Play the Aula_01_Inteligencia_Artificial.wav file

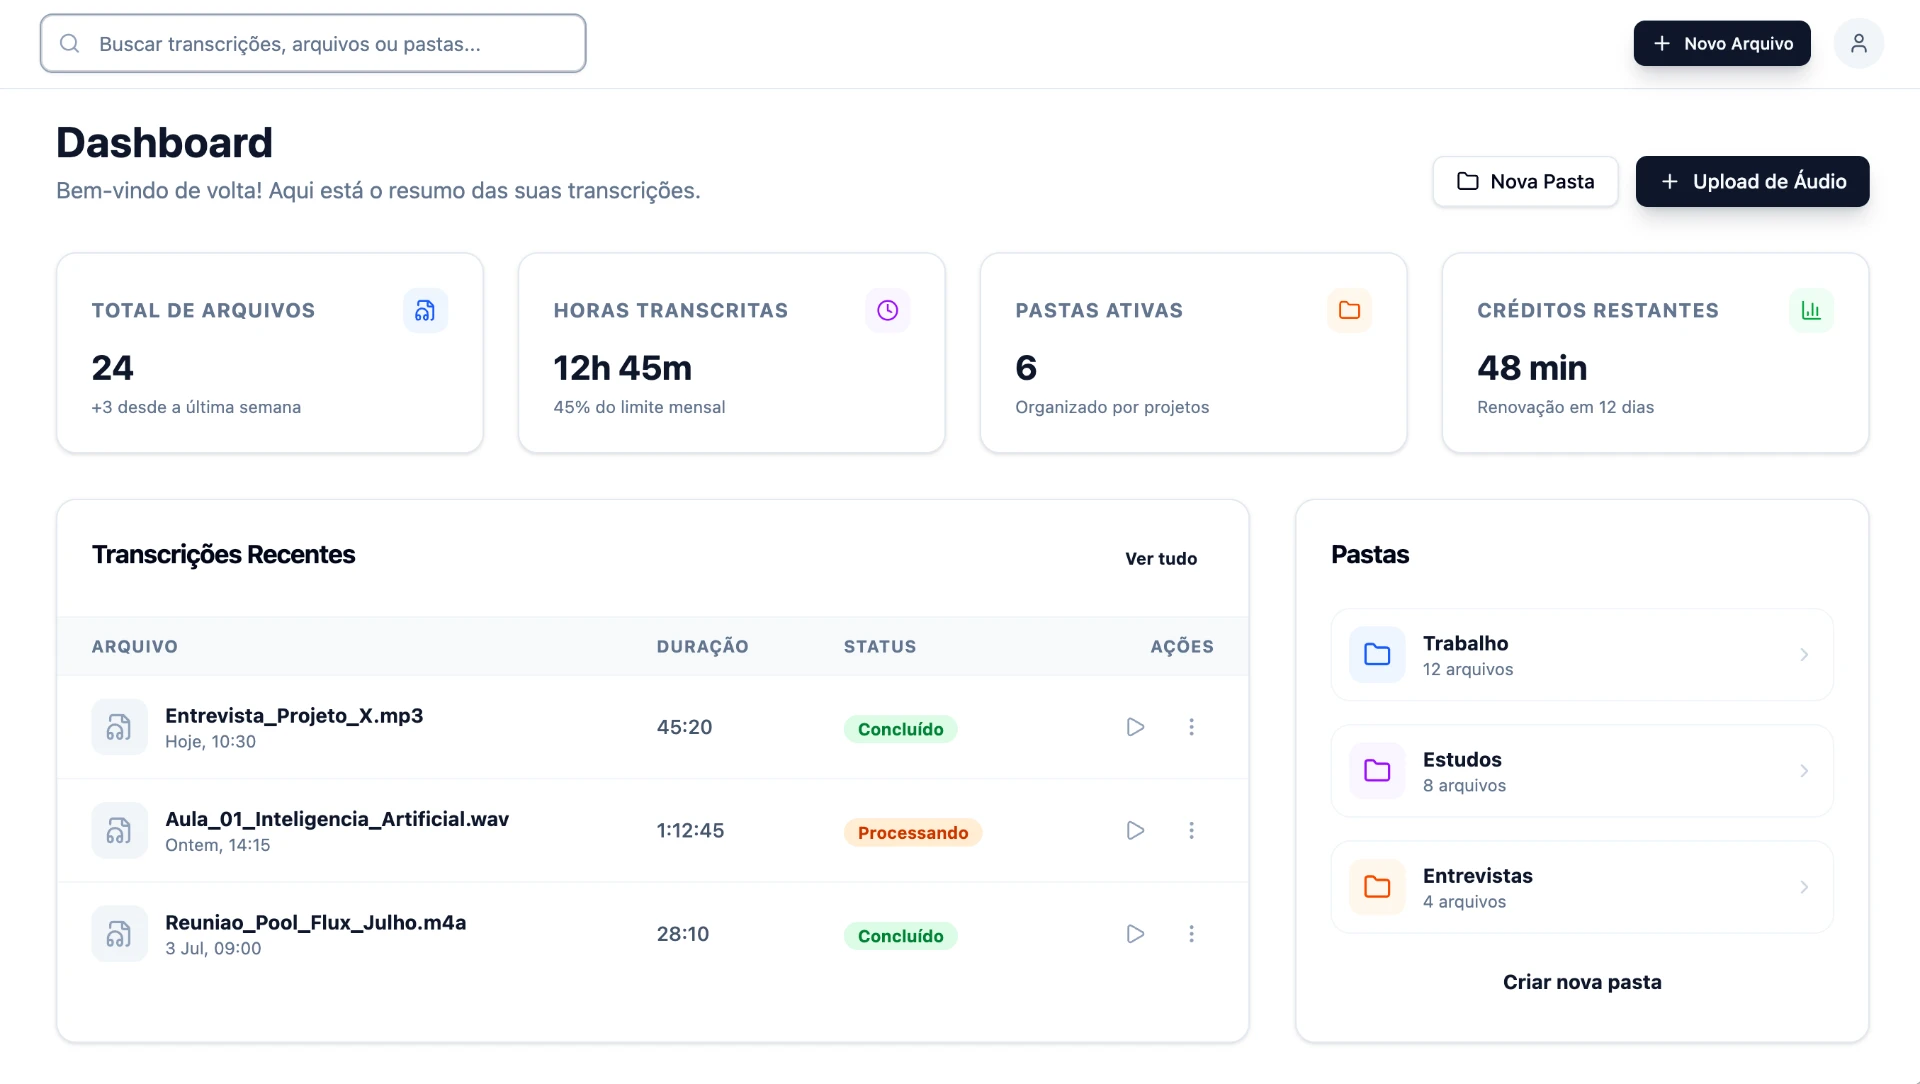tap(1135, 830)
